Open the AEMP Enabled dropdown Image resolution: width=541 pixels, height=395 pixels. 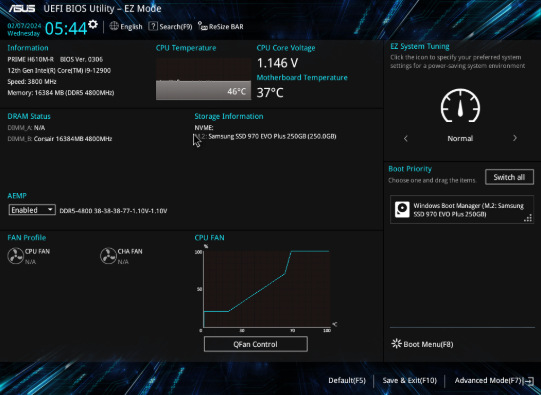[x=32, y=210]
